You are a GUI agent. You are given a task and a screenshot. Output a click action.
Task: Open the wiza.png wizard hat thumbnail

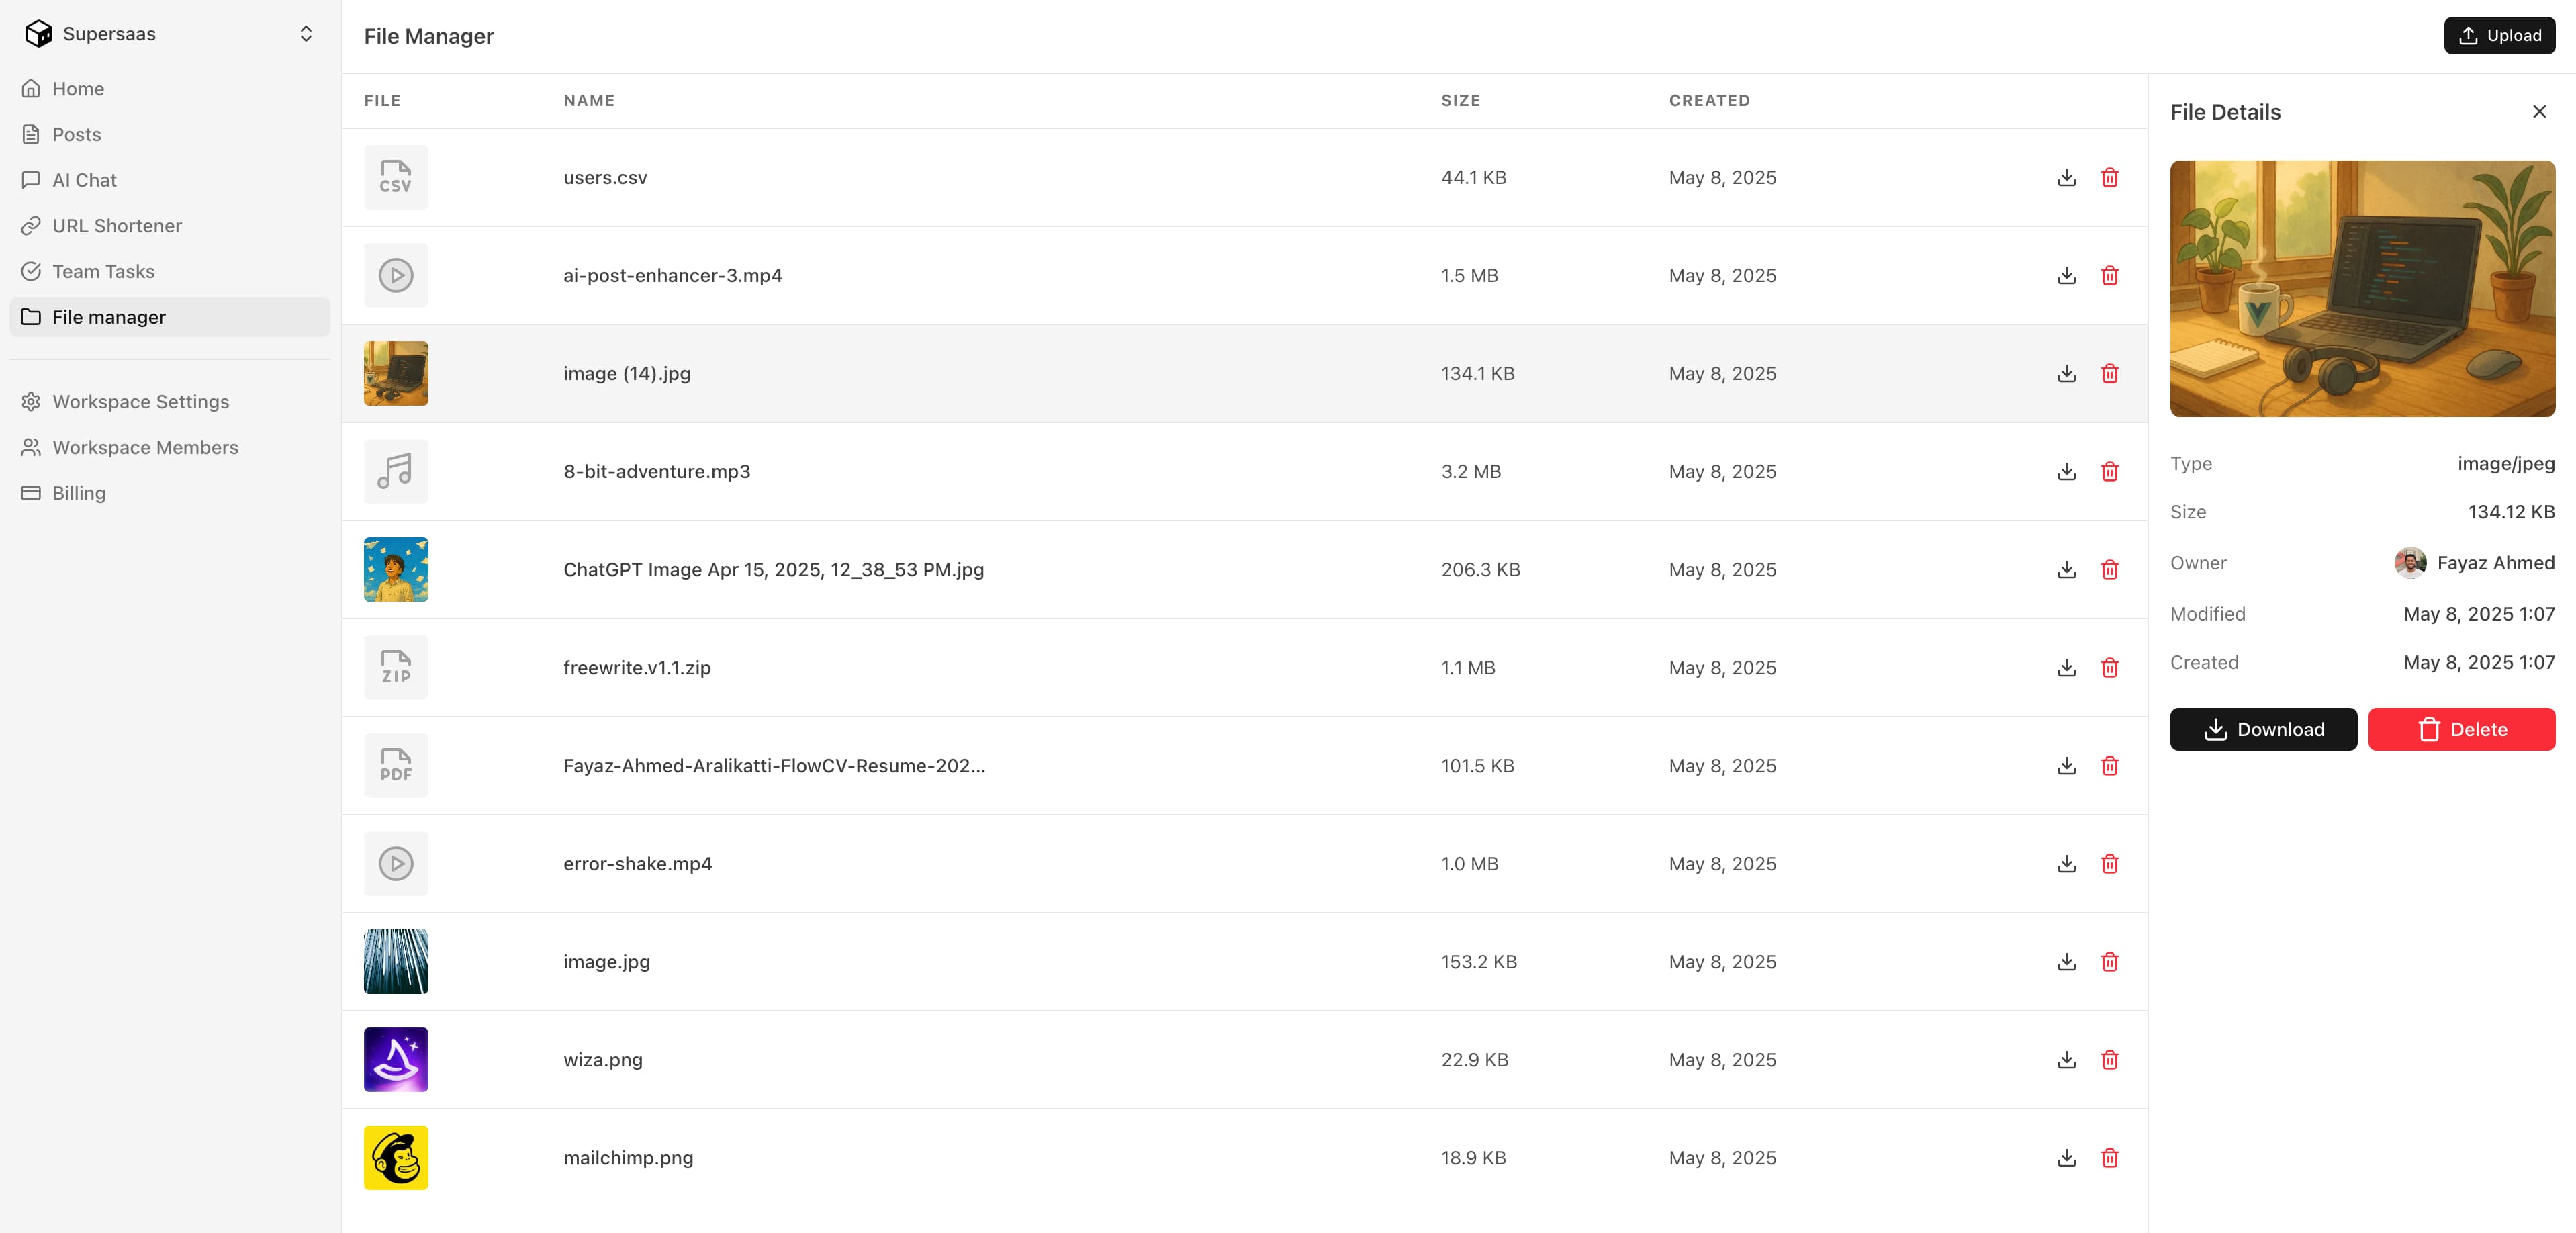tap(396, 1060)
